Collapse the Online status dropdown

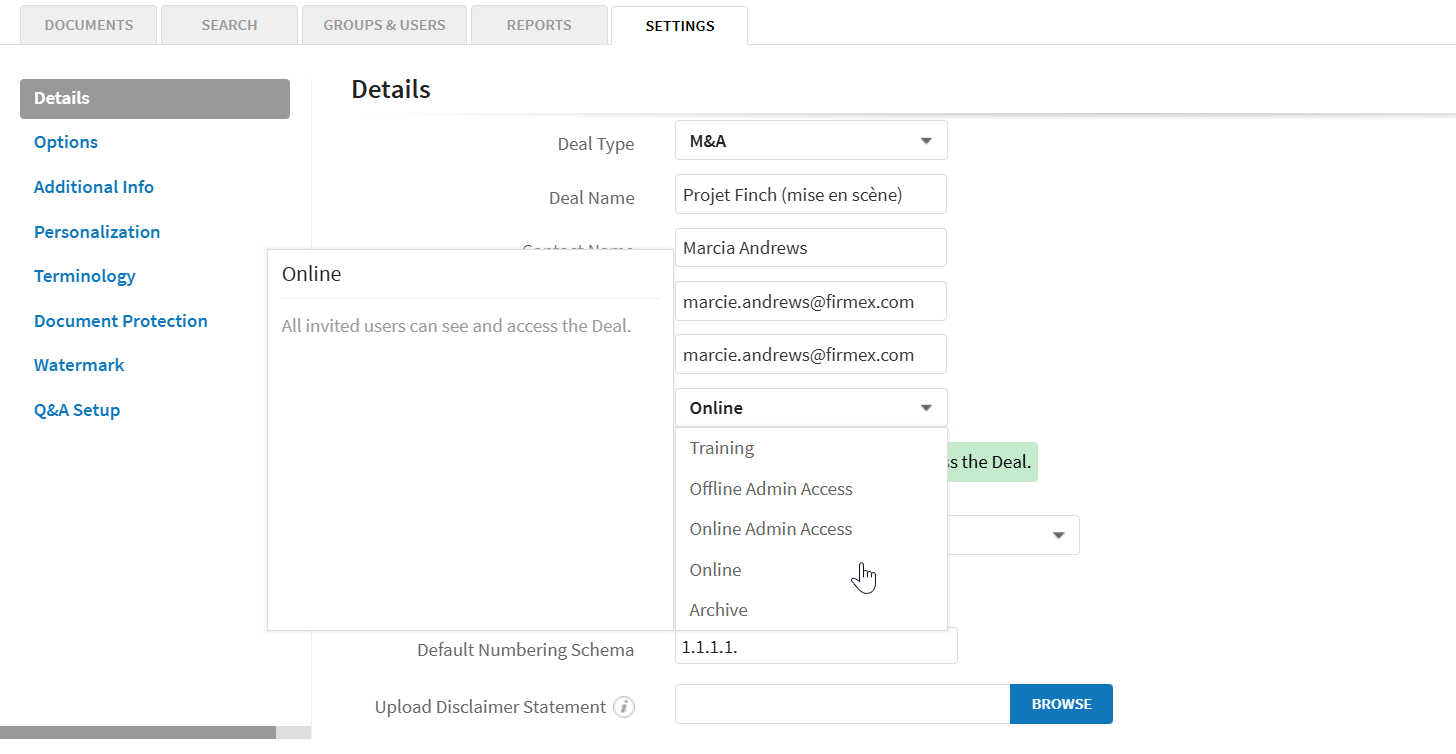811,408
